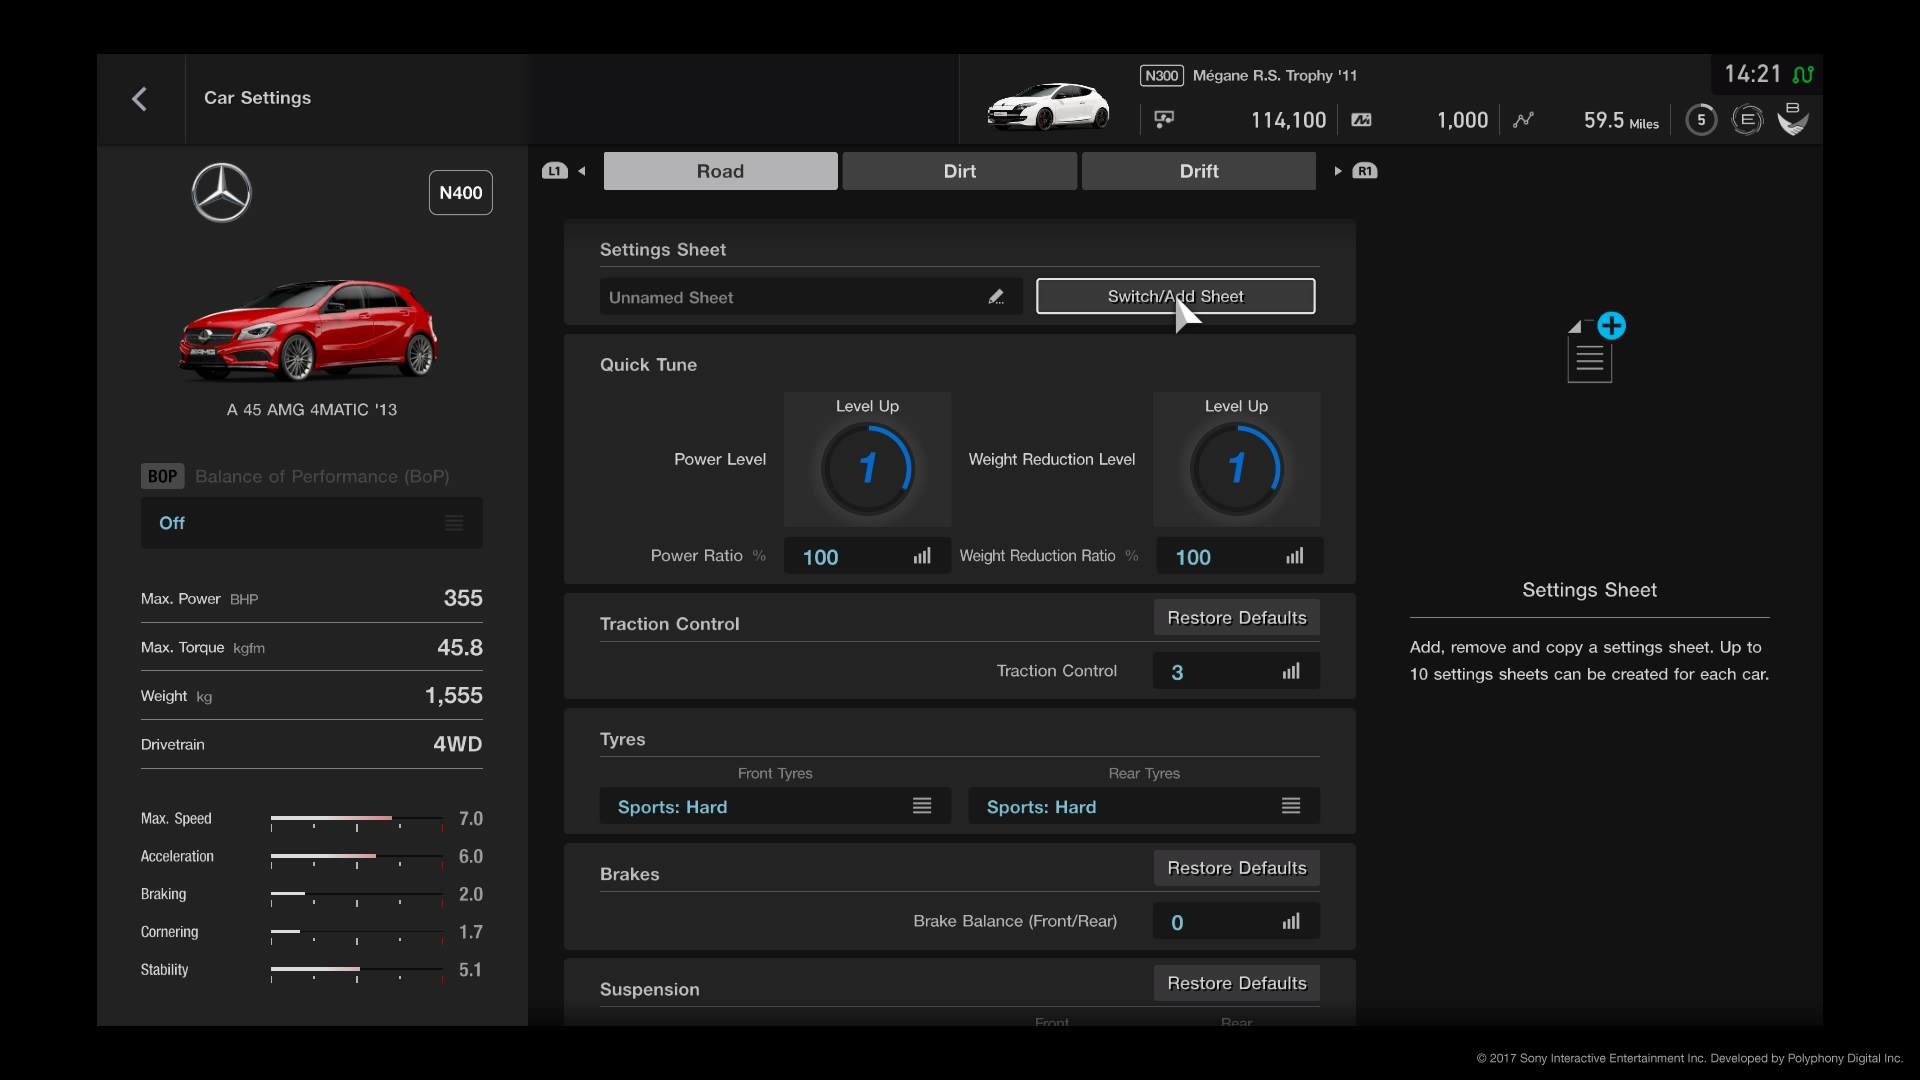Click the credits icon beside 114,100
Image resolution: width=1920 pixels, height=1080 pixels.
pyautogui.click(x=1164, y=120)
